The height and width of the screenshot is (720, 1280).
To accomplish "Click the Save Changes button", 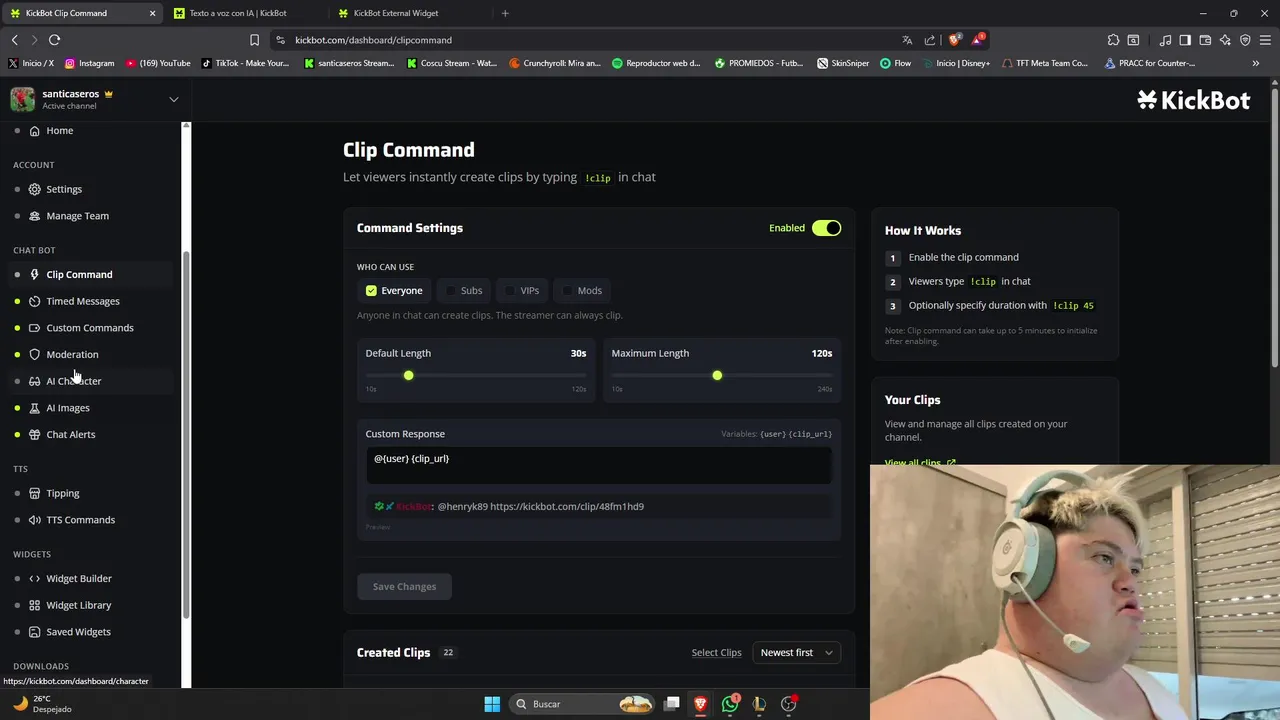I will click(404, 587).
